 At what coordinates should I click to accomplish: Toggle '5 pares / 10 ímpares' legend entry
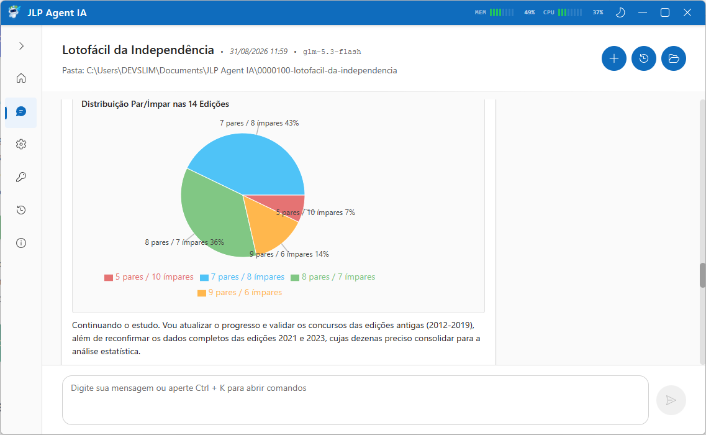click(149, 277)
